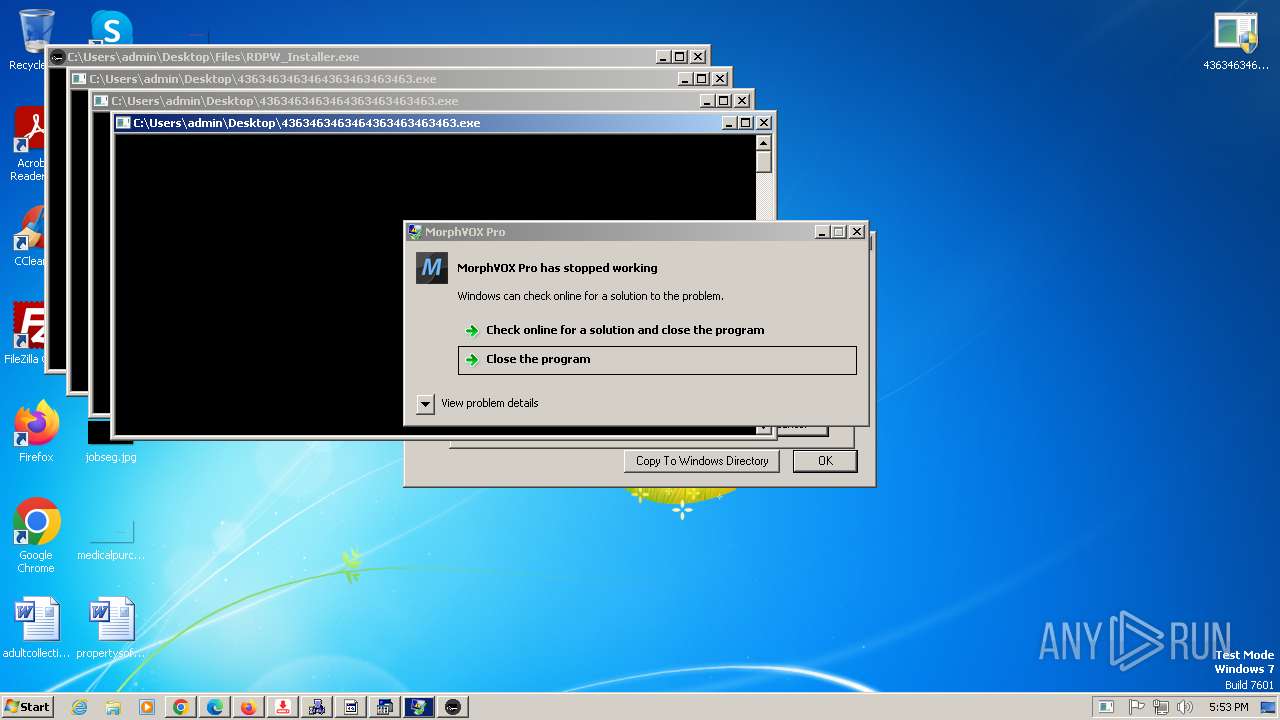1280x720 pixels.
Task: Select jobseg.jpg desktop file
Action: (x=110, y=442)
